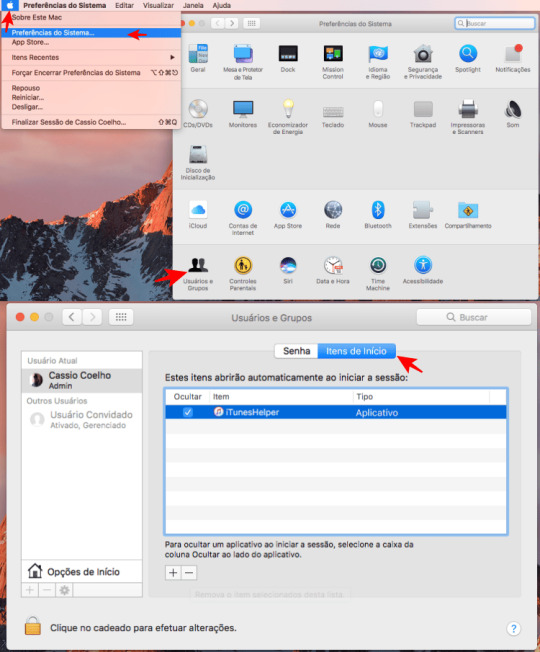This screenshot has width=540, height=652.
Task: Open the Segurança e Privacidade icon
Action: pos(423,61)
